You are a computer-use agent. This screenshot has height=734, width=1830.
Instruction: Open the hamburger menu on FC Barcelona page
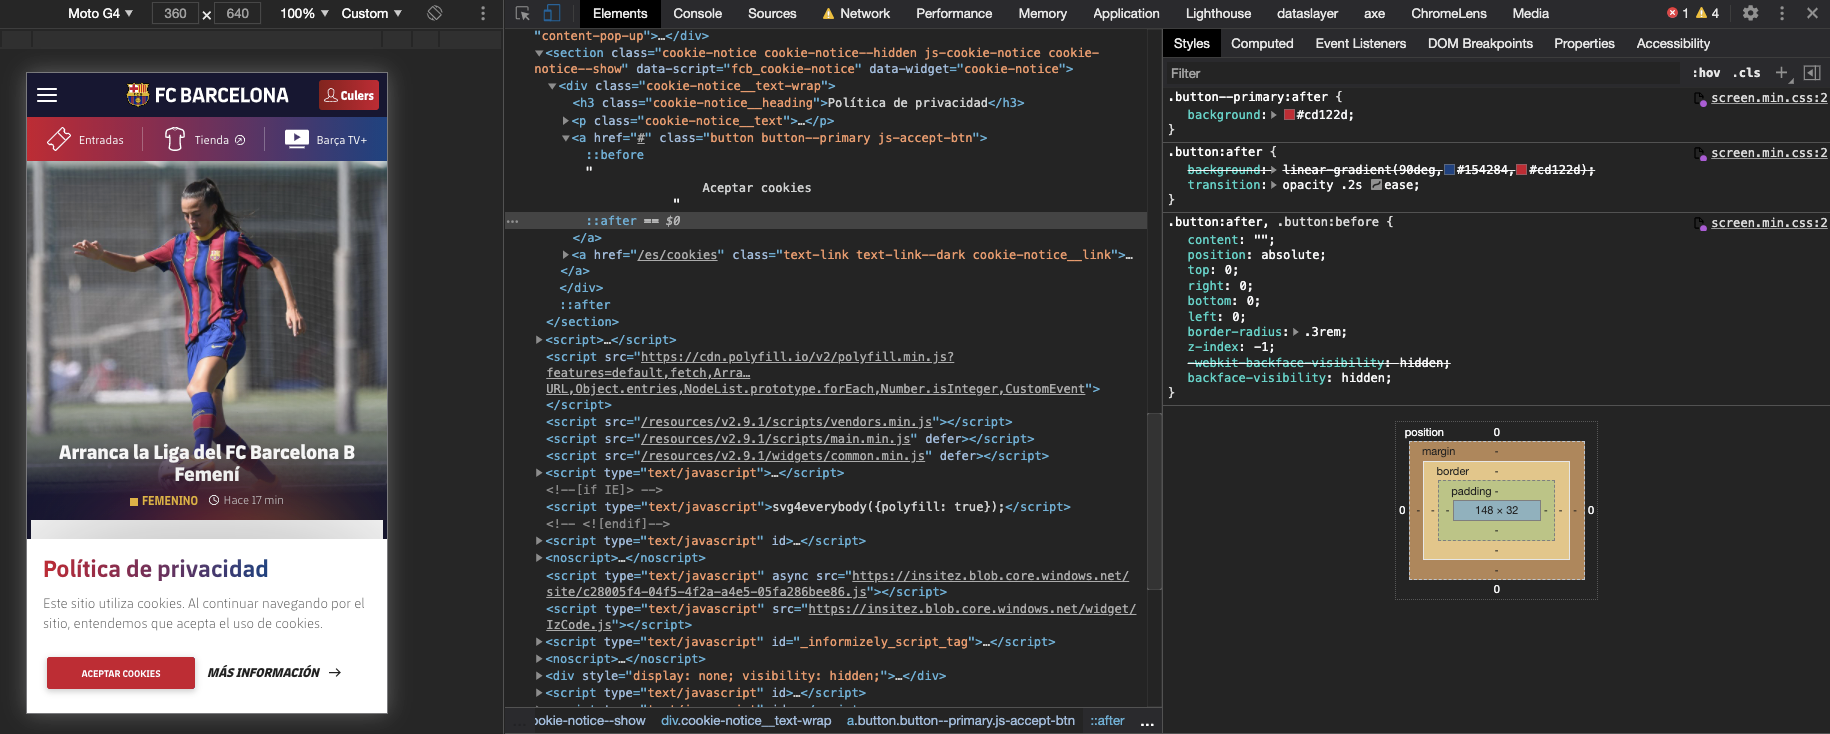click(x=47, y=95)
